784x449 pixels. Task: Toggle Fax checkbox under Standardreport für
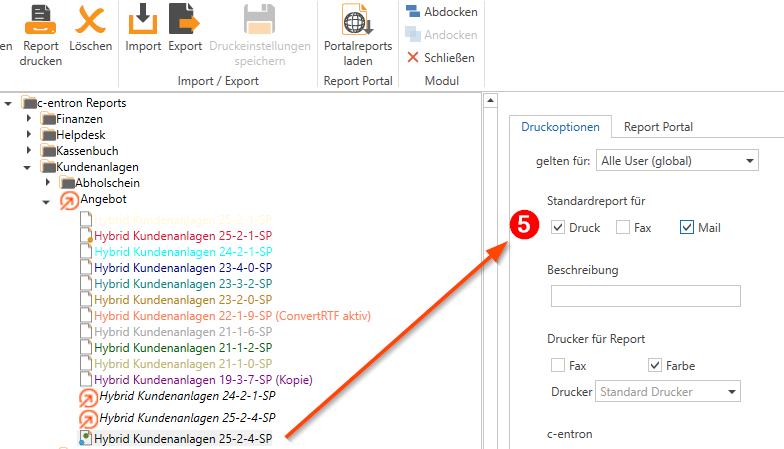[x=622, y=227]
